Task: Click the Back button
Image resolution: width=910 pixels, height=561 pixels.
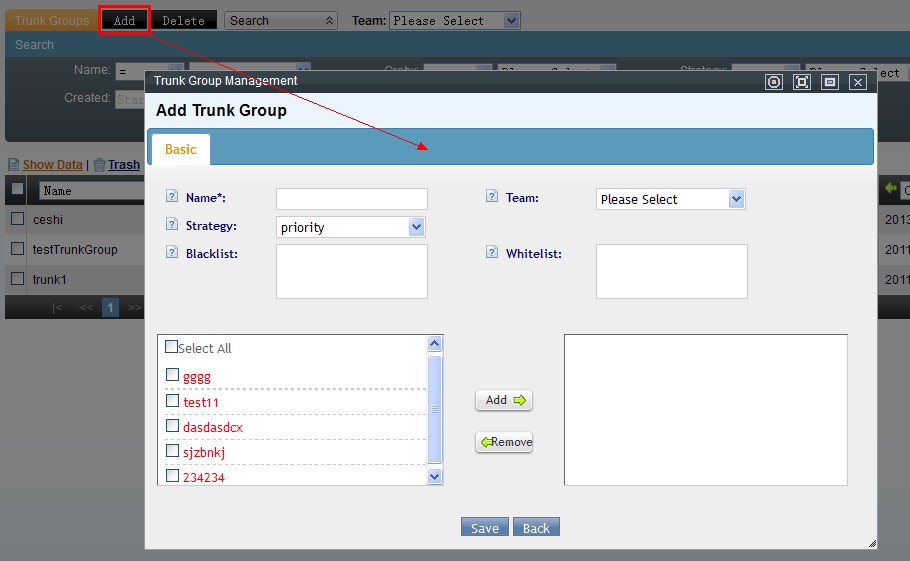Action: pos(536,527)
